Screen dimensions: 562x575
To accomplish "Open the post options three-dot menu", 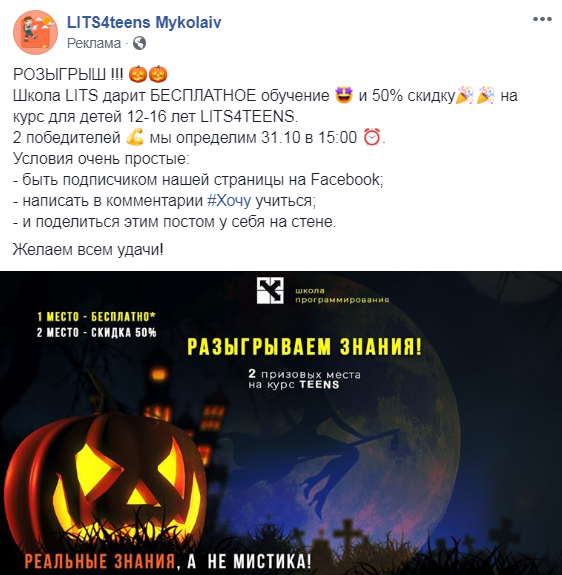I will 542,19.
